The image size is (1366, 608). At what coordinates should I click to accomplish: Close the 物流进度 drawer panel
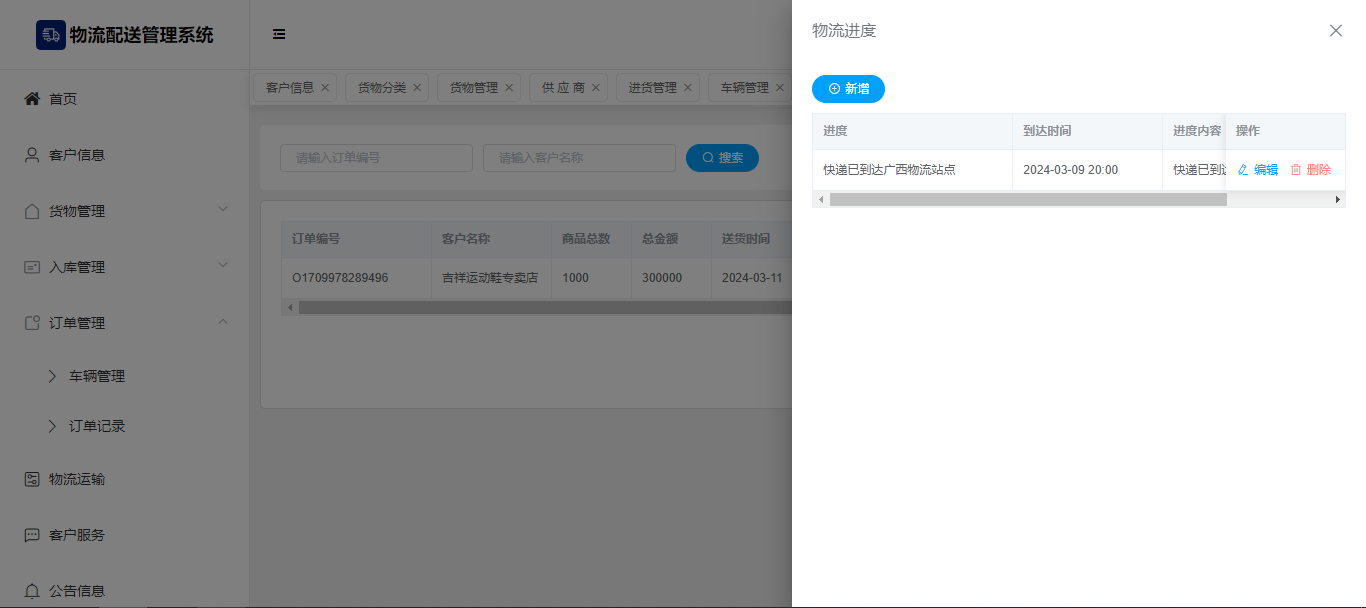click(x=1335, y=31)
